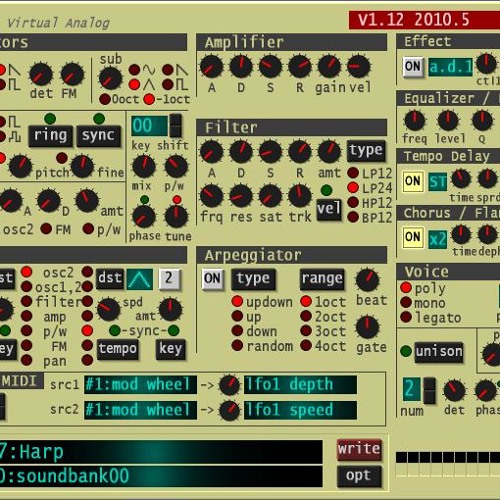The width and height of the screenshot is (500, 500).
Task: Click the opt button
Action: 359,476
